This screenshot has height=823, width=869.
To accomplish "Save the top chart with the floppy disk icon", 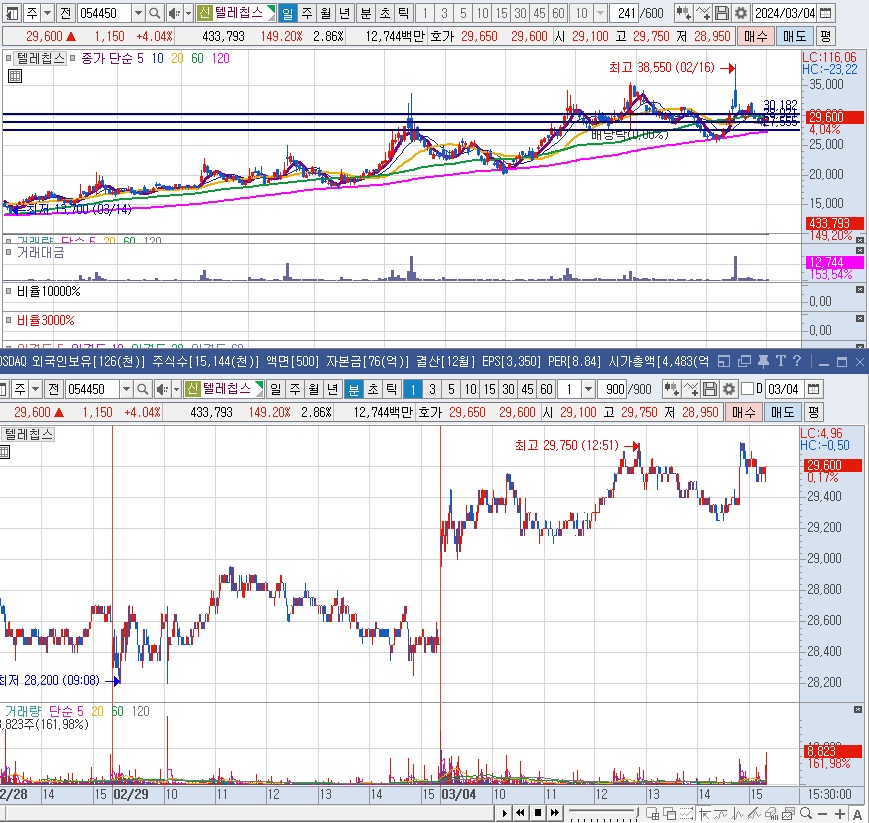I will [x=722, y=13].
